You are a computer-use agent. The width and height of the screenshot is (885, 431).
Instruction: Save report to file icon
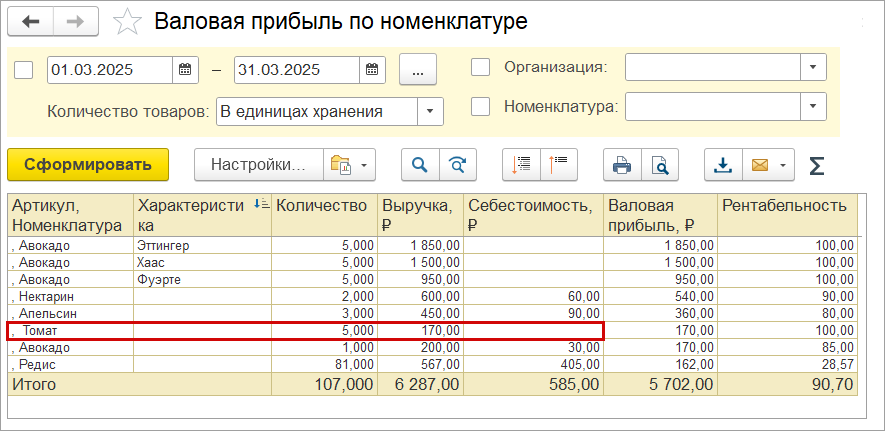(x=722, y=165)
